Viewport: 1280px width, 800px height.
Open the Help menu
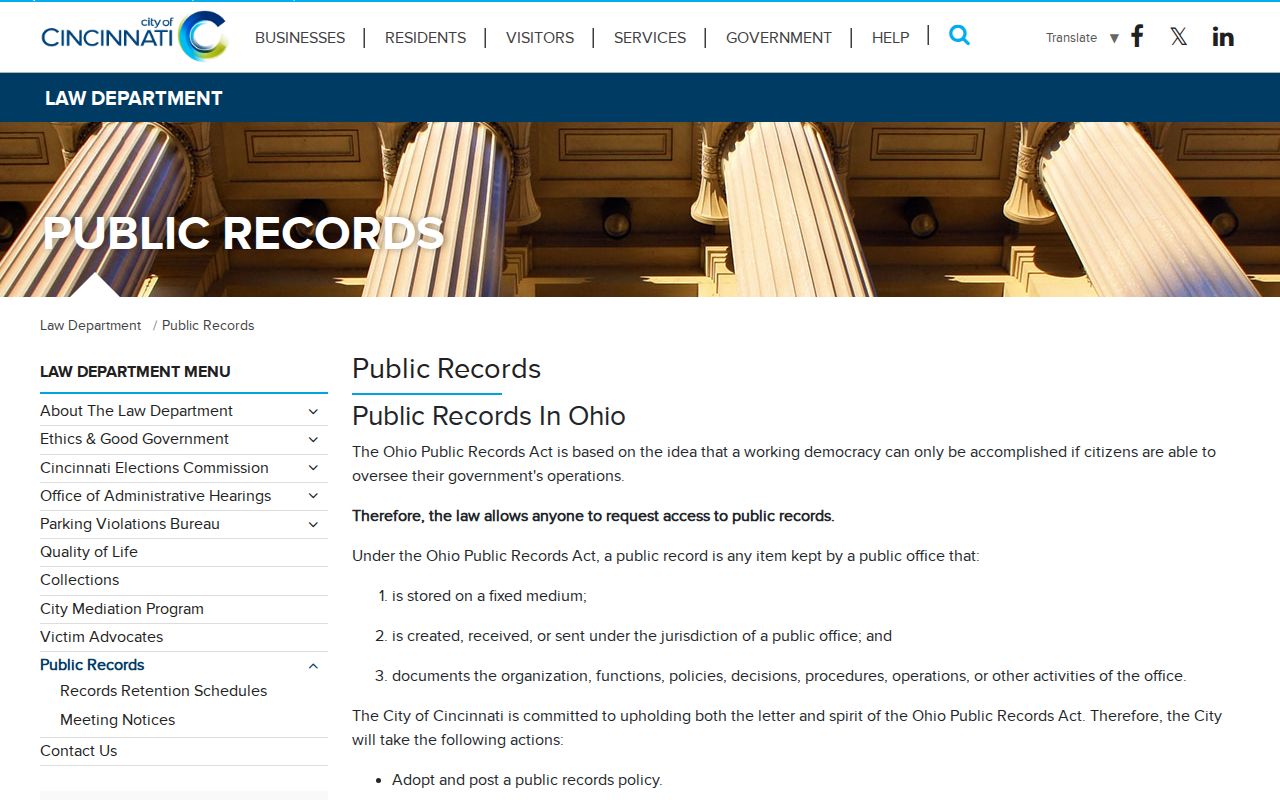[890, 38]
